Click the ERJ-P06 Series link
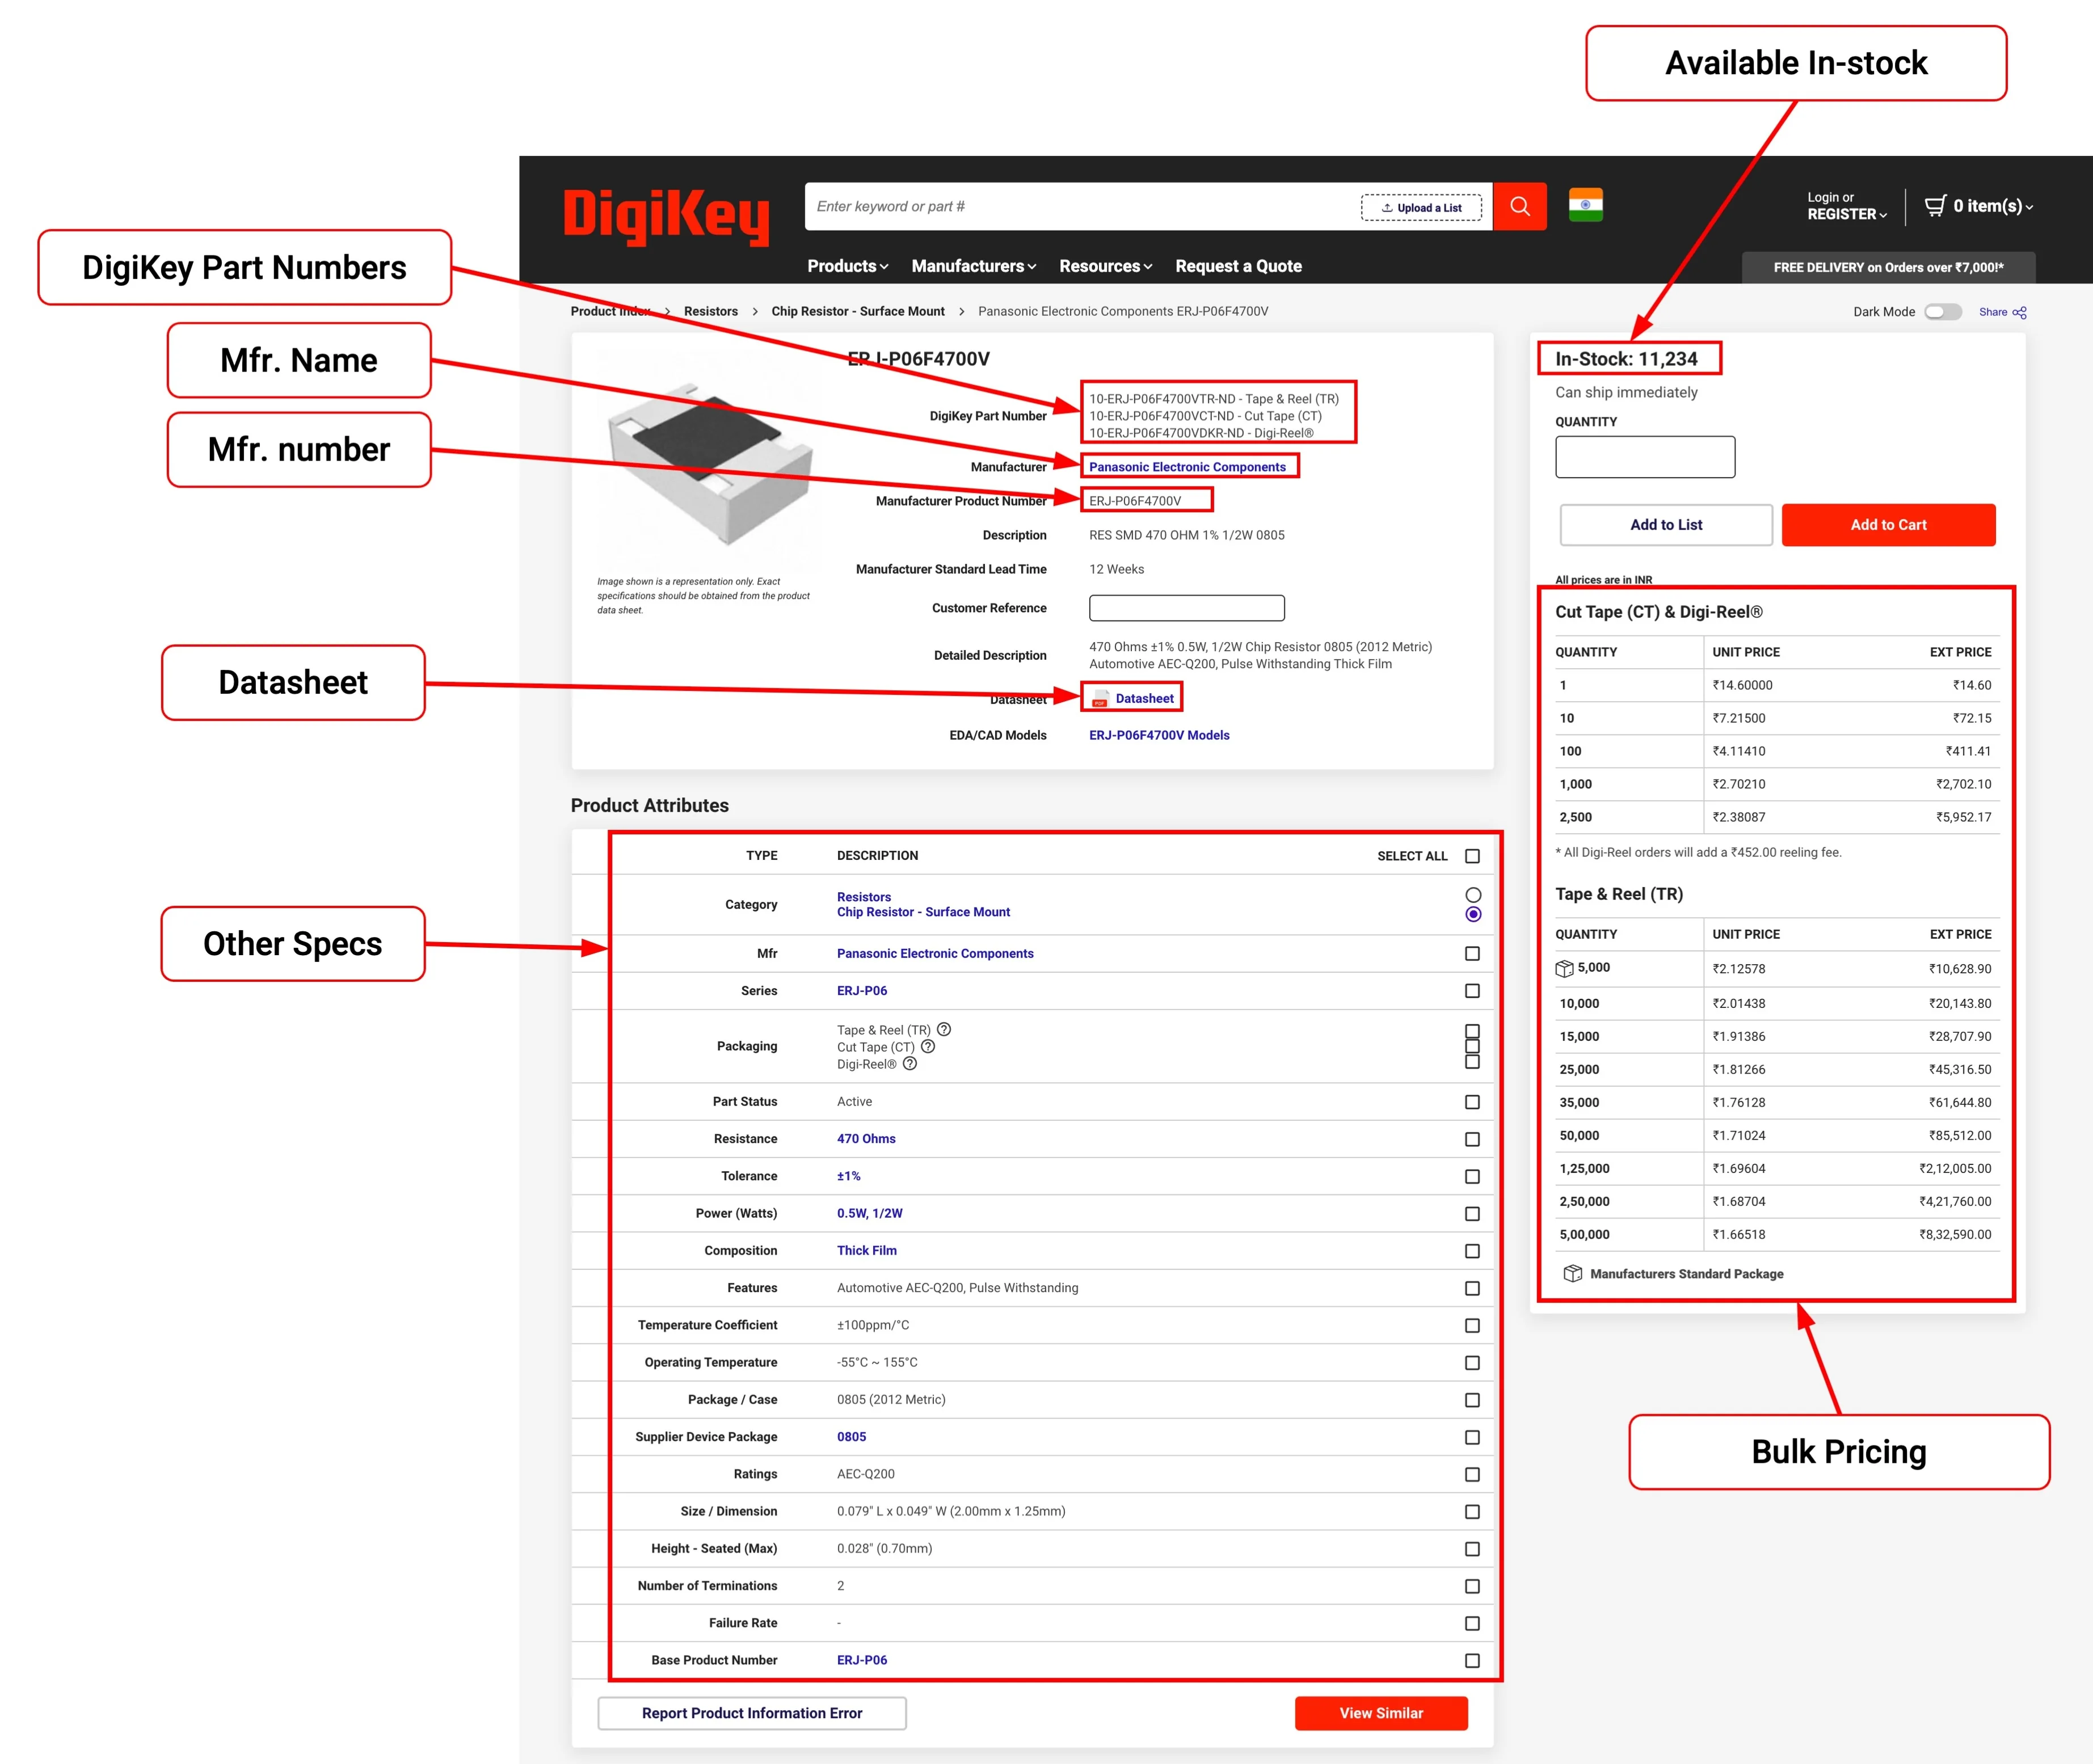Viewport: 2093px width, 1764px height. [x=861, y=990]
